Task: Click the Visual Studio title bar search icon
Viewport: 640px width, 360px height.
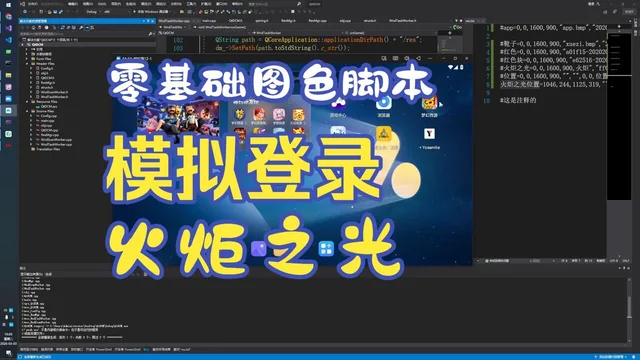Action: tap(299, 4)
